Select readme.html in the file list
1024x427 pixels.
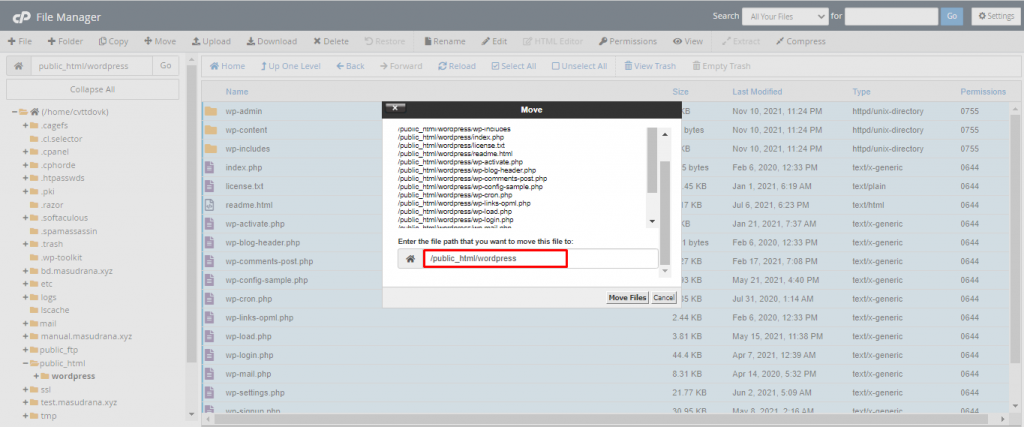(607, 205)
